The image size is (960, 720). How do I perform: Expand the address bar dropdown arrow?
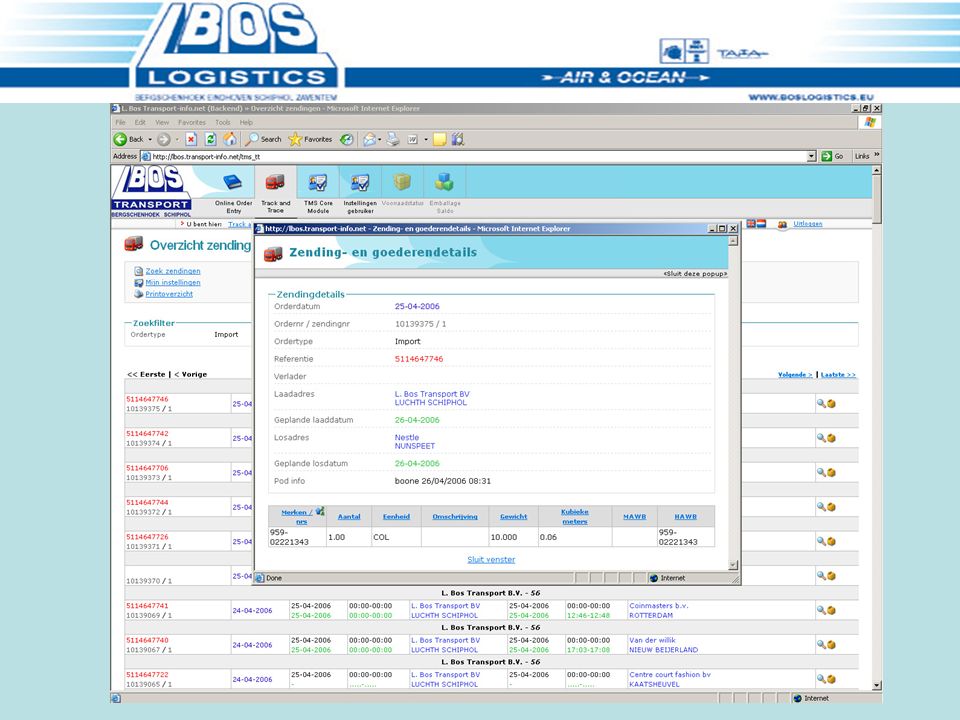[x=812, y=157]
